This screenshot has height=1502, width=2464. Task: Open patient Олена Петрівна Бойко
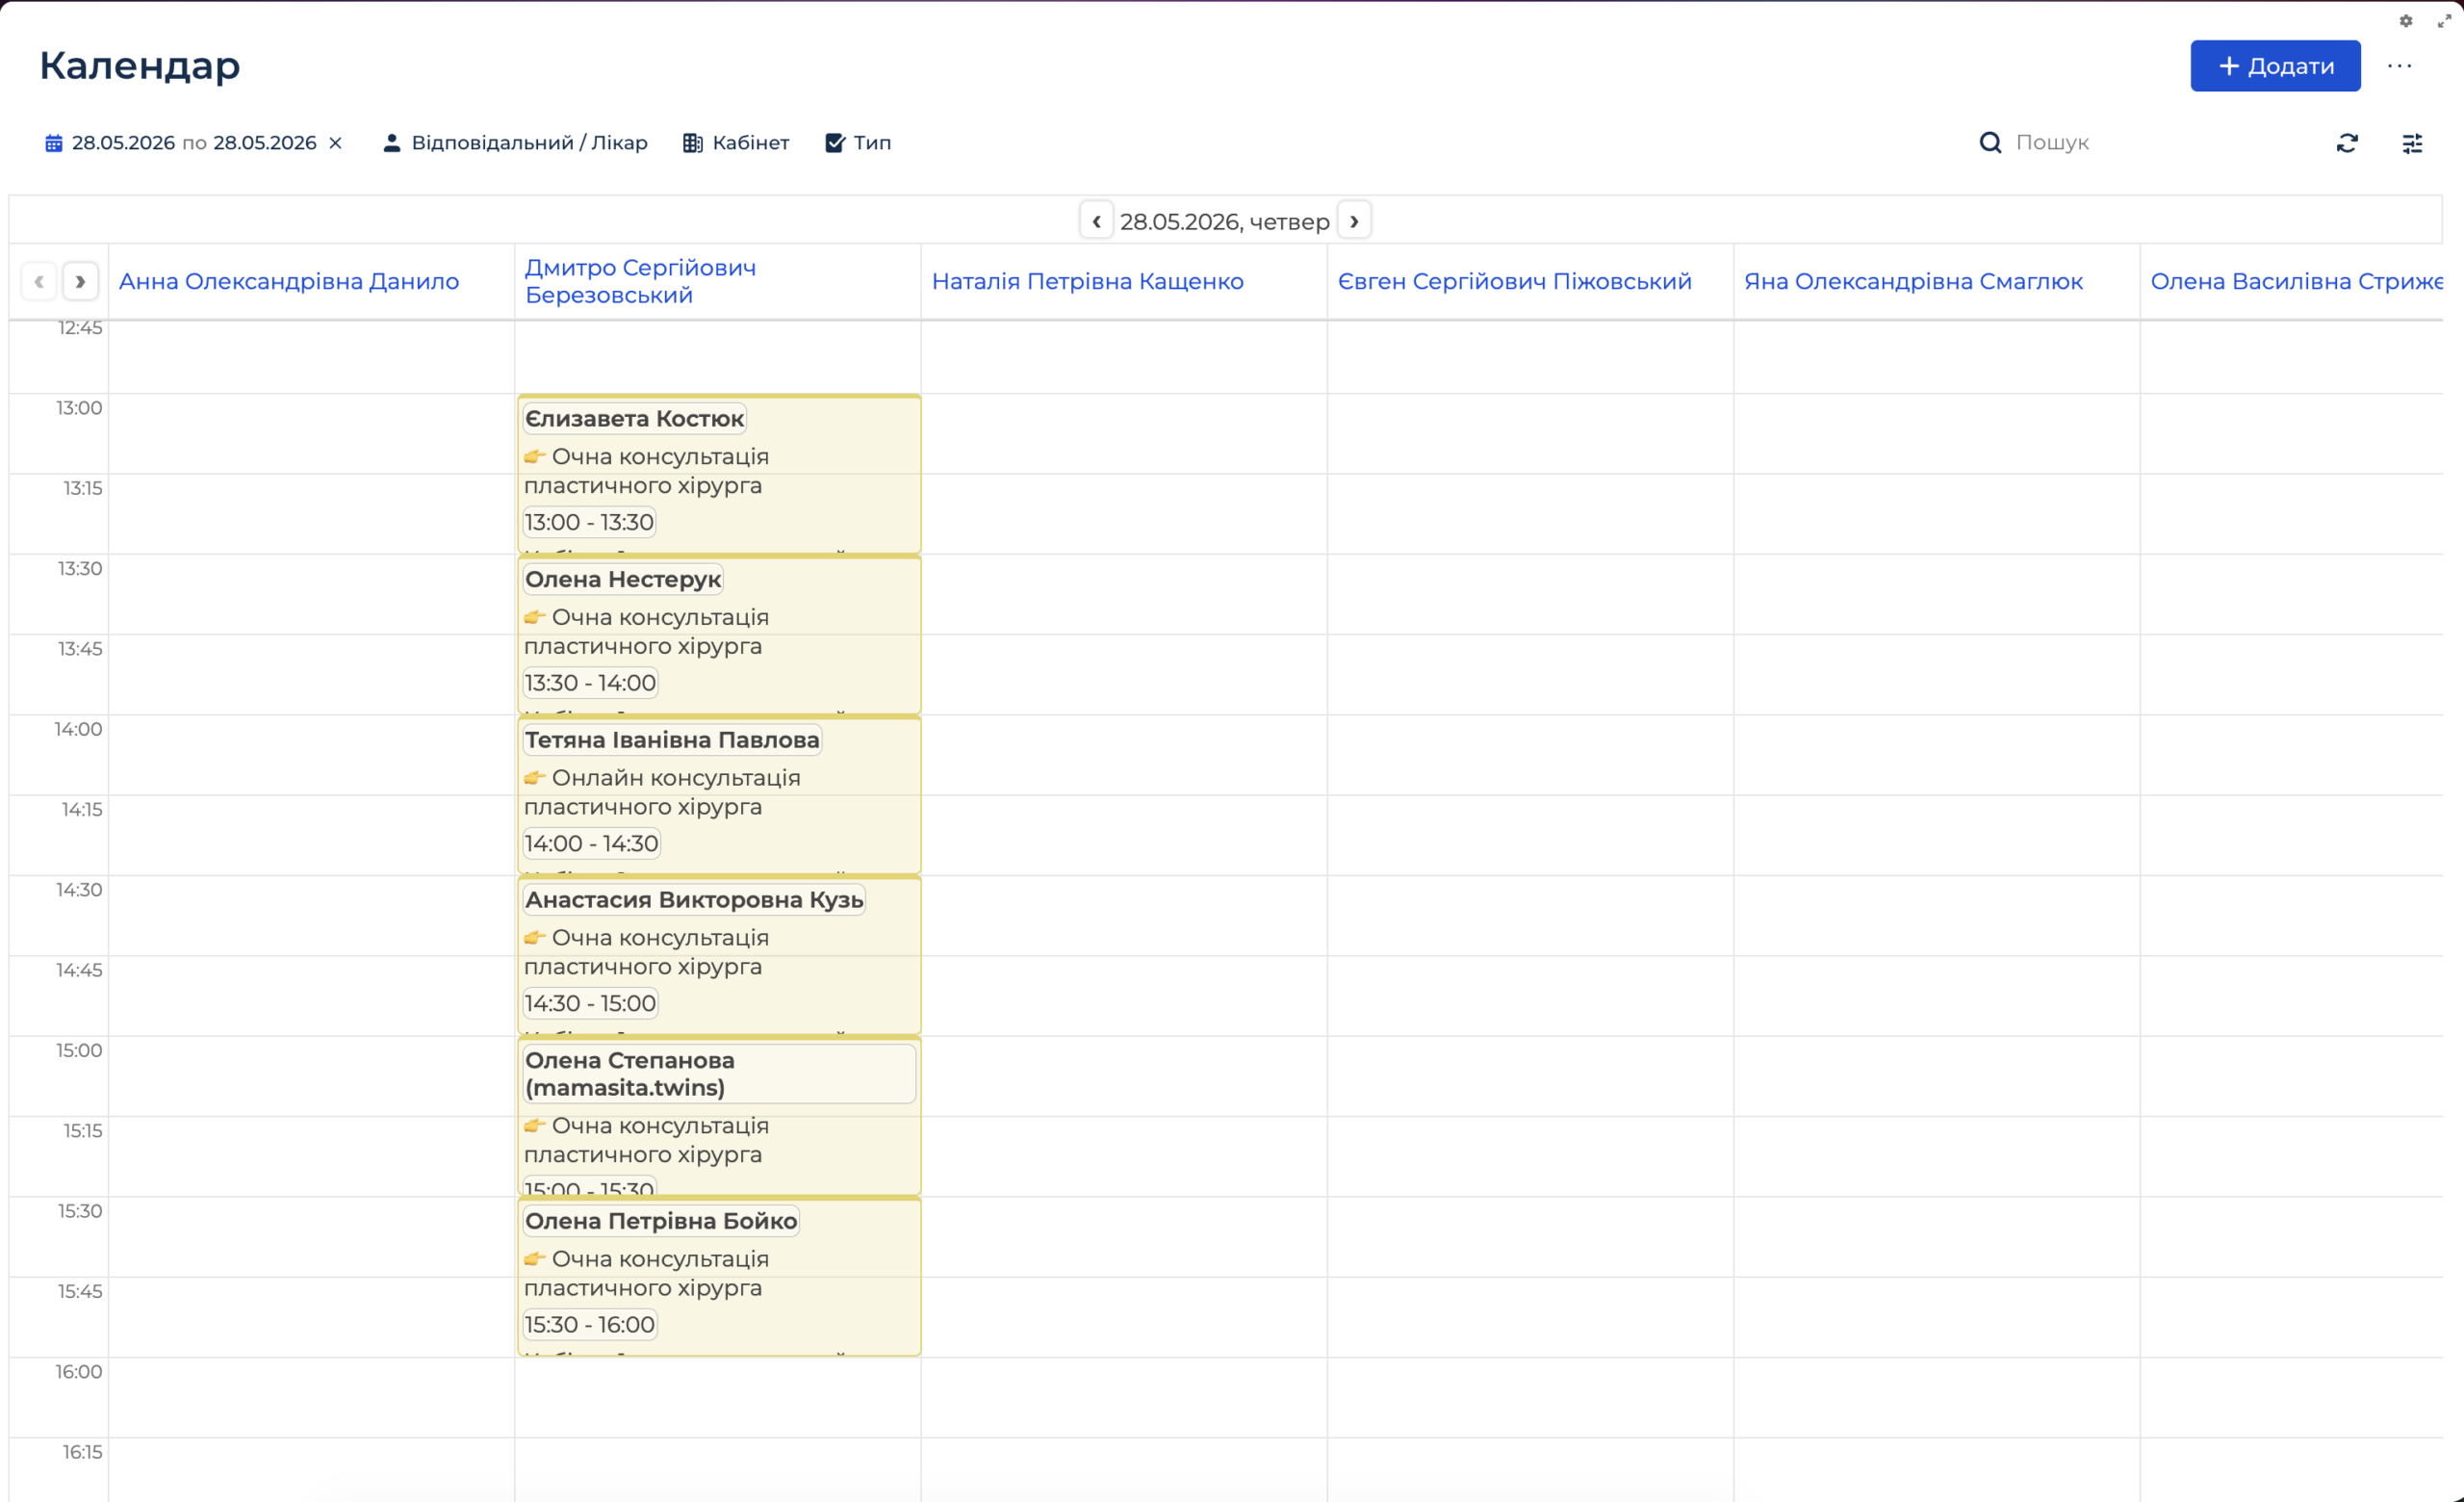[661, 1221]
